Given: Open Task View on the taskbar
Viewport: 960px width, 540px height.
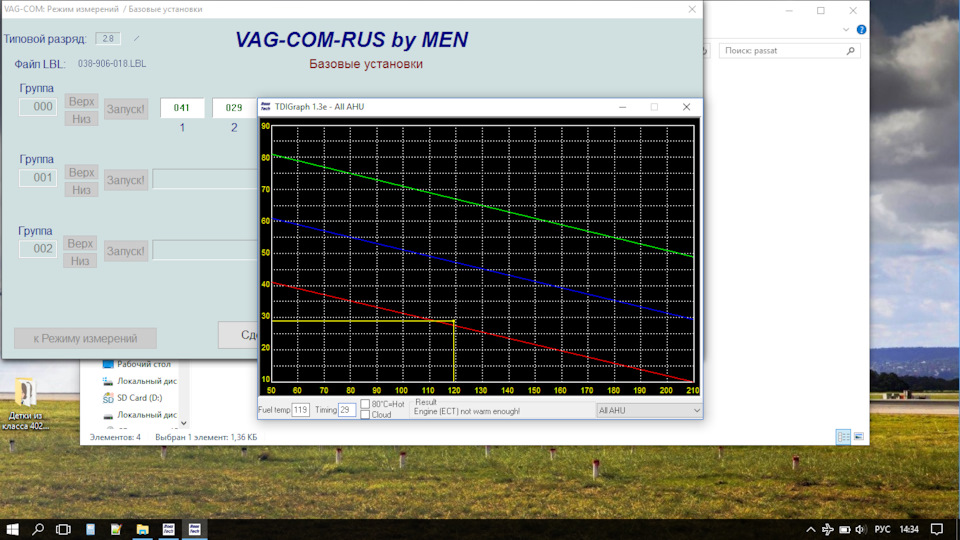Looking at the screenshot, I should [x=63, y=529].
